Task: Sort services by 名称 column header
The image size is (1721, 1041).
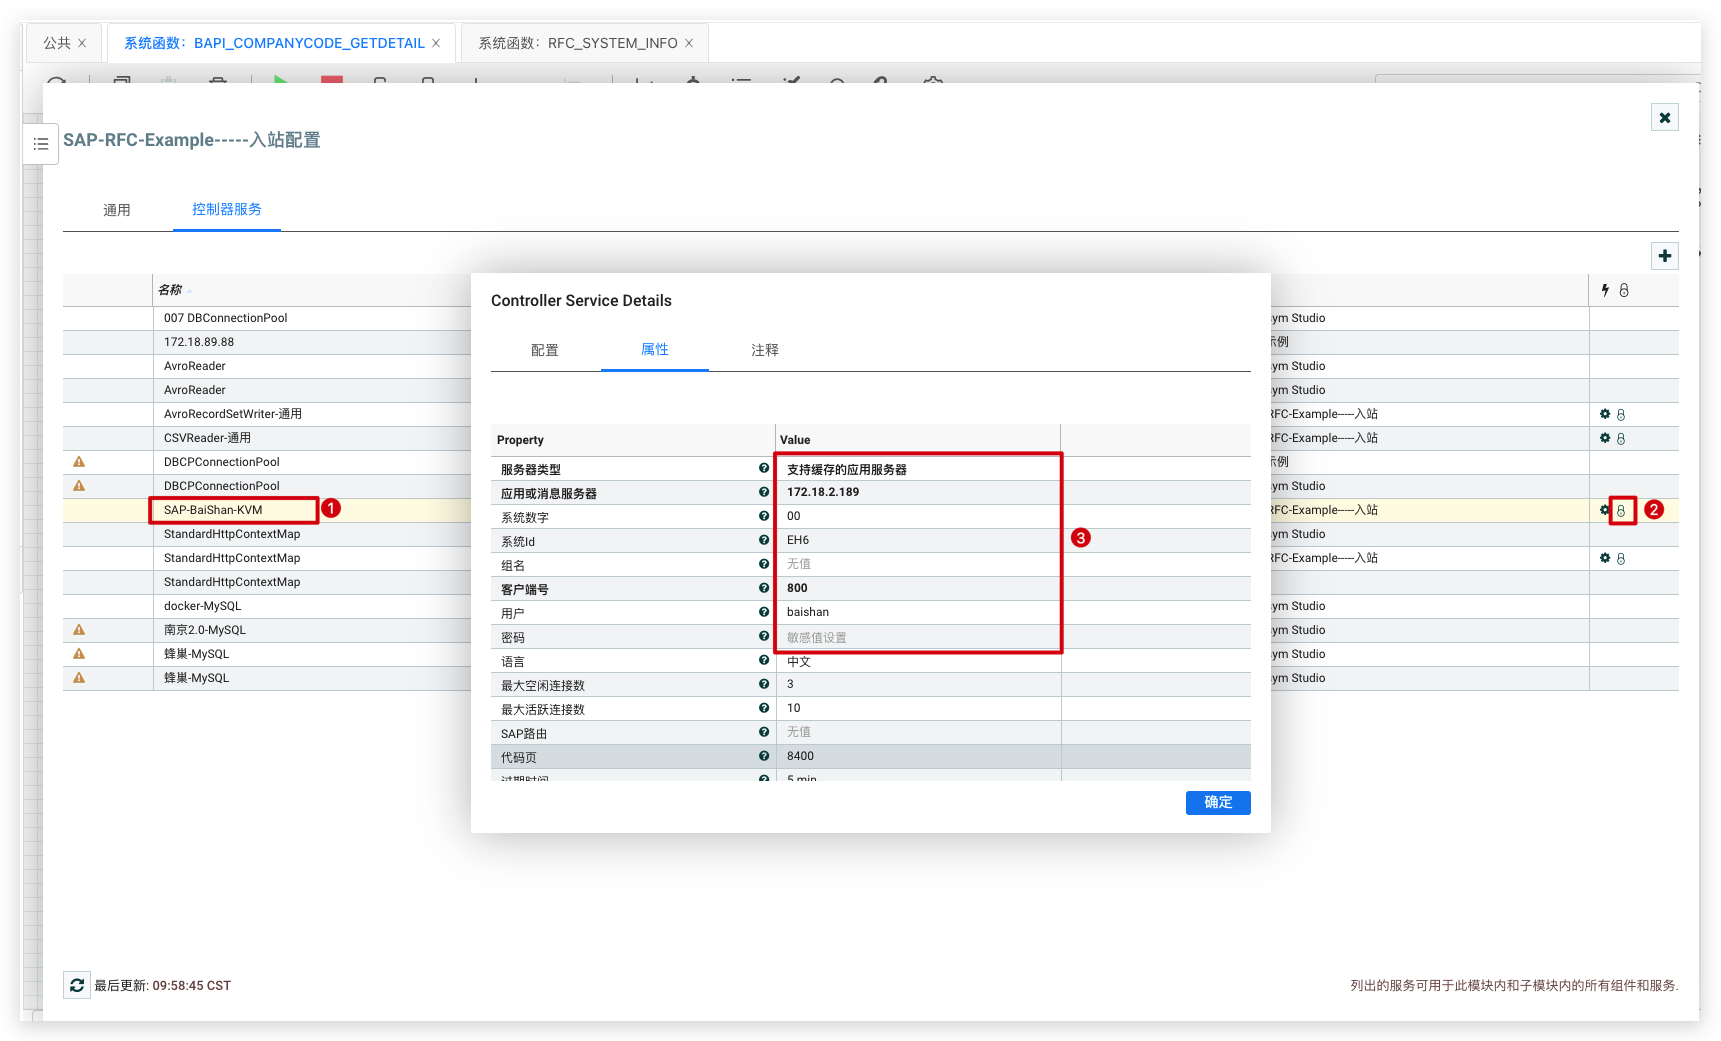Action: (x=170, y=290)
